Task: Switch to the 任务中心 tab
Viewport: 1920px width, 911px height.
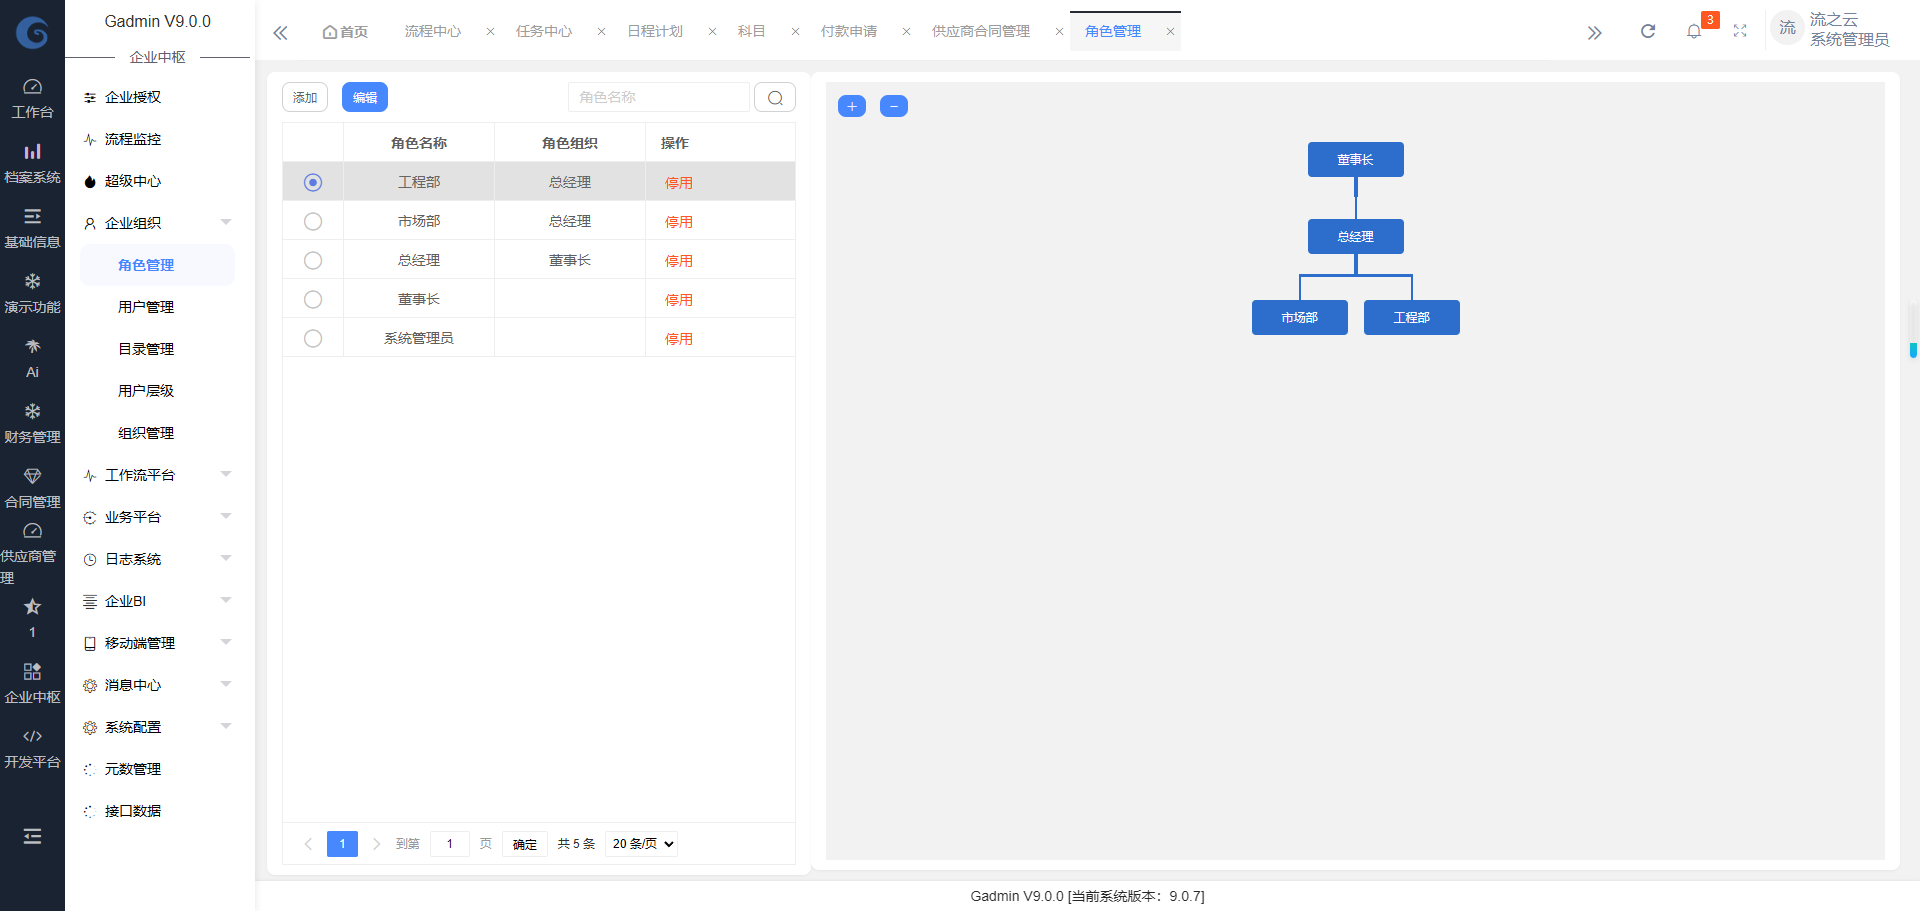Action: (x=543, y=31)
